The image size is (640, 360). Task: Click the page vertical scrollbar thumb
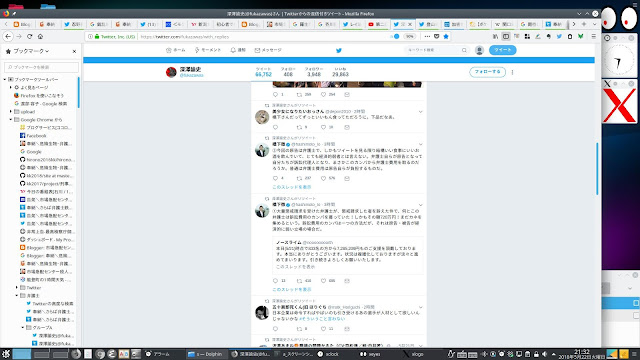pos(597,169)
